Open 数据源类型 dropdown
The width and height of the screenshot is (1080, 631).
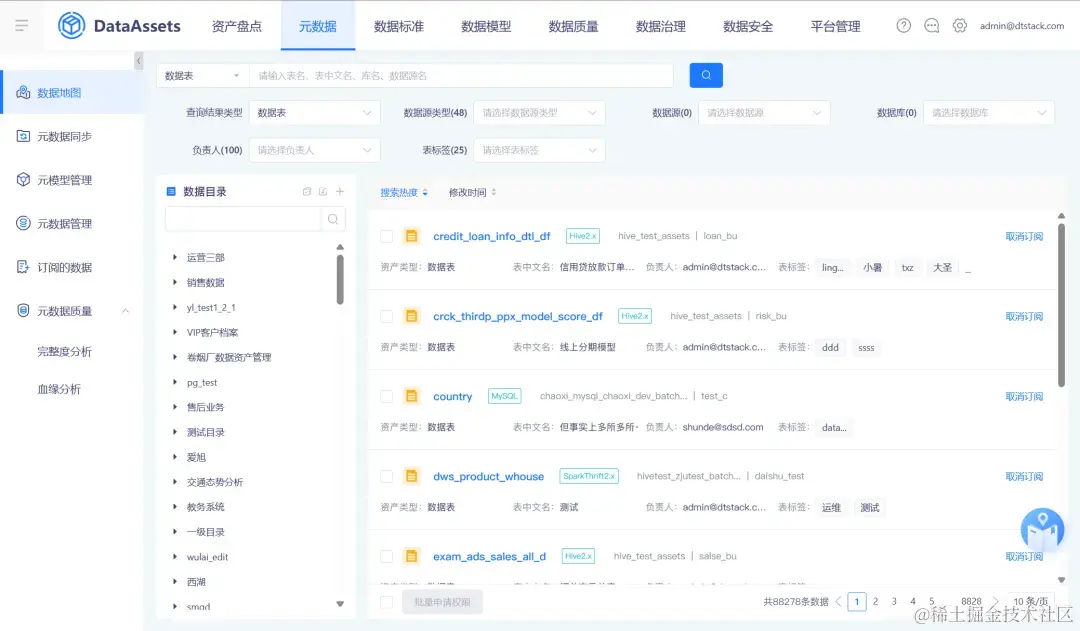click(539, 112)
